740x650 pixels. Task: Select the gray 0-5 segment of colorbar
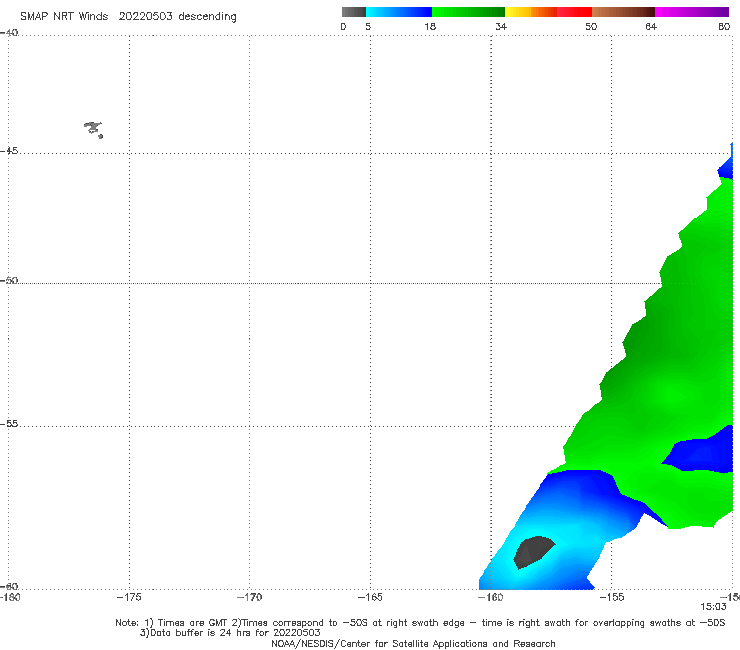(x=353, y=12)
